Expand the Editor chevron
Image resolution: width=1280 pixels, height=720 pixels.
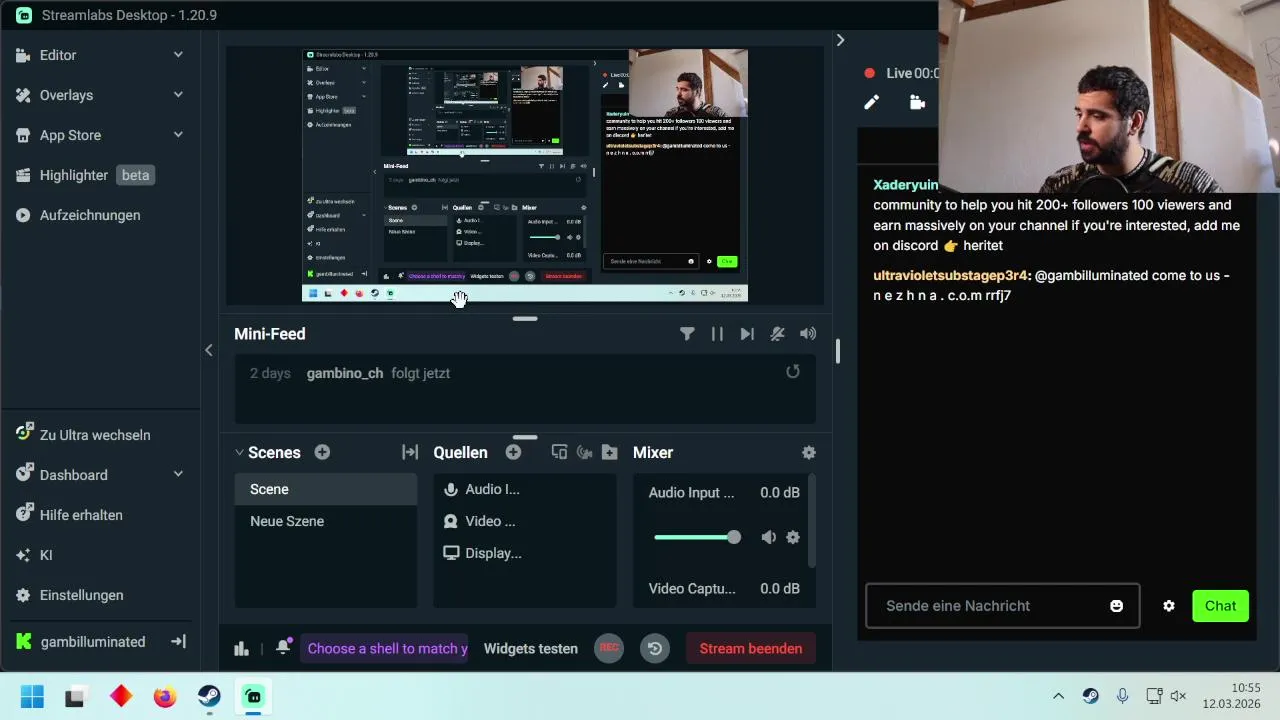[178, 55]
